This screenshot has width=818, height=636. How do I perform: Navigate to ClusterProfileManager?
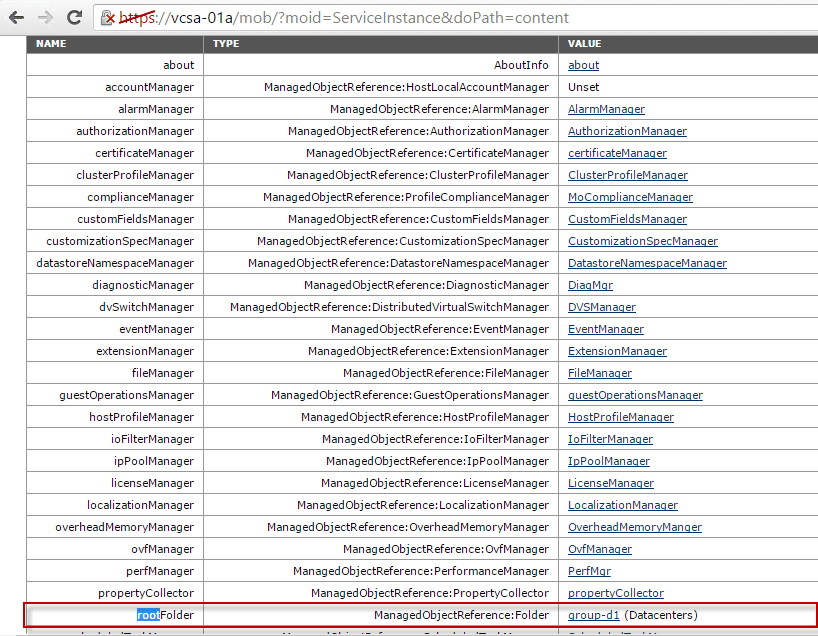pos(627,175)
